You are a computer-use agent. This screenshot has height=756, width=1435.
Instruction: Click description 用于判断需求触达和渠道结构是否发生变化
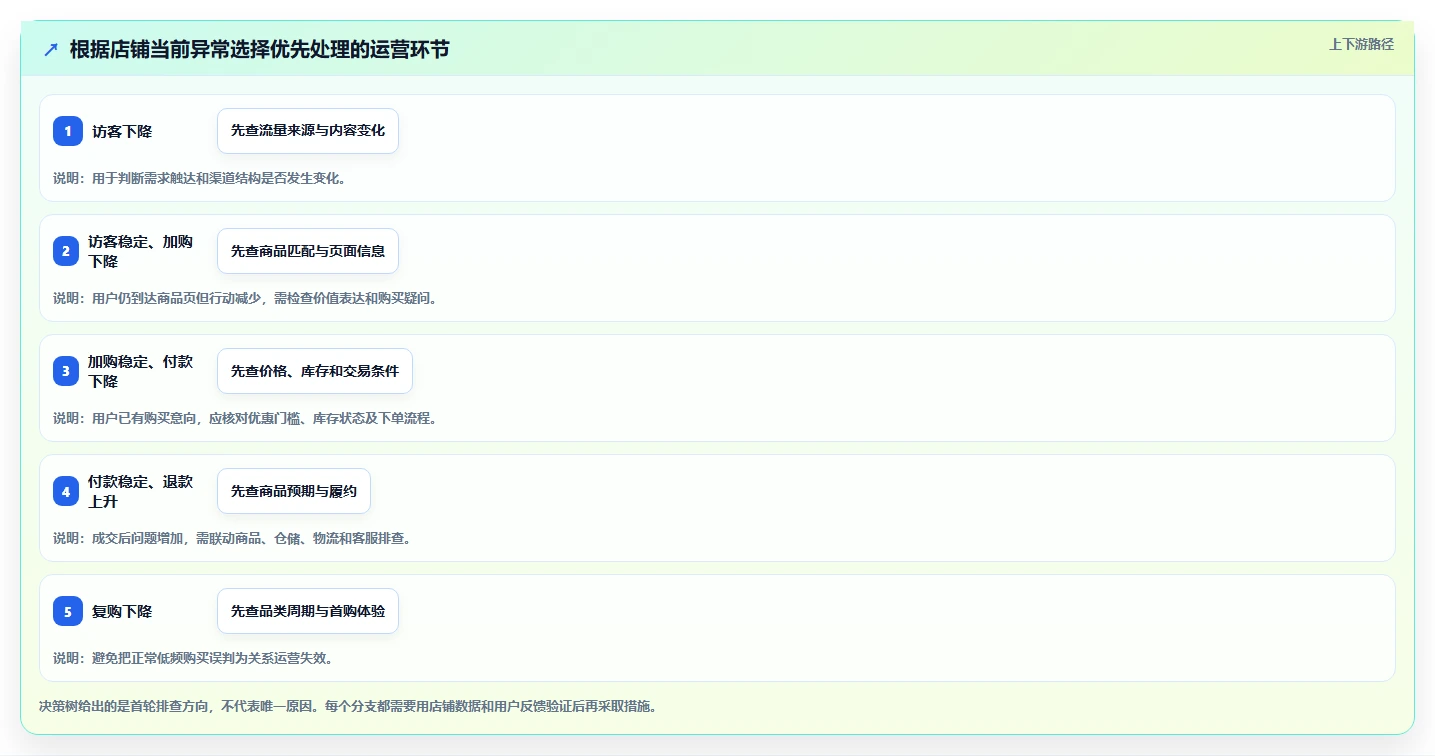[x=199, y=178]
